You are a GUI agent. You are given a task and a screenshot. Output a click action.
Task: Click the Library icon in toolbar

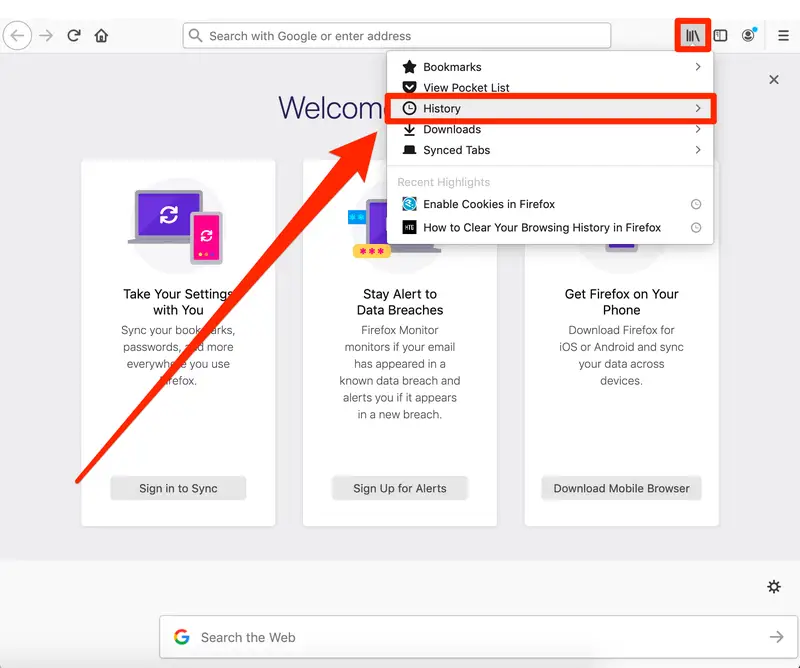pos(692,36)
